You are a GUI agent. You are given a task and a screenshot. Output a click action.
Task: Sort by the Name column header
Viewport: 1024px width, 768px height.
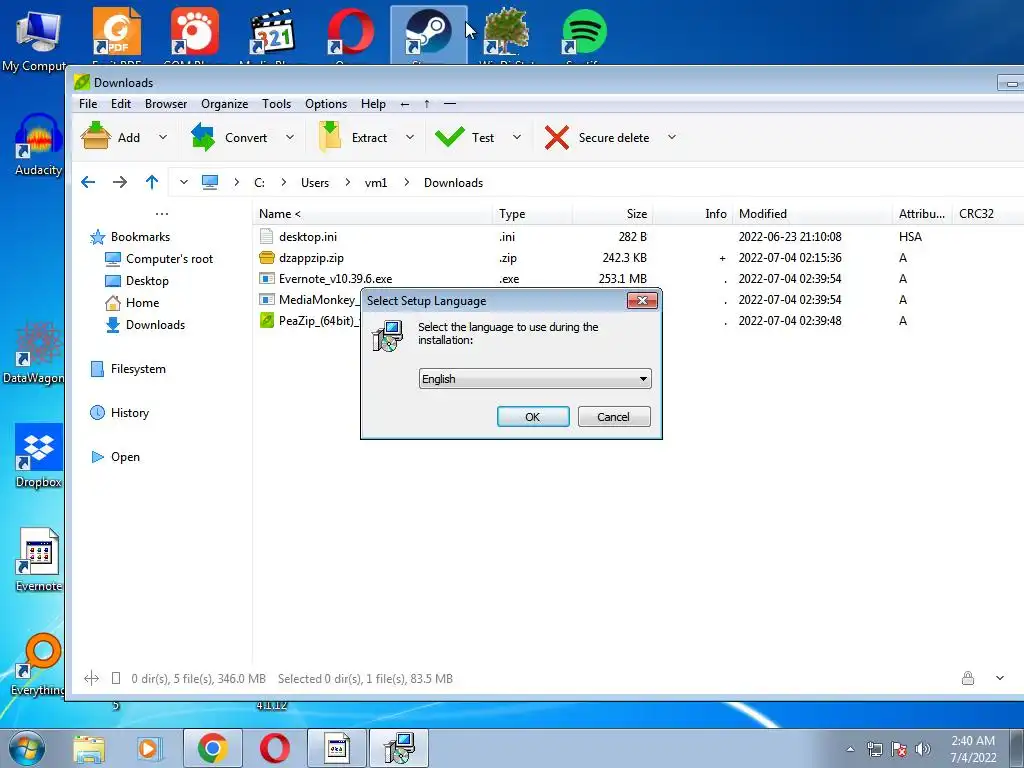pos(372,214)
